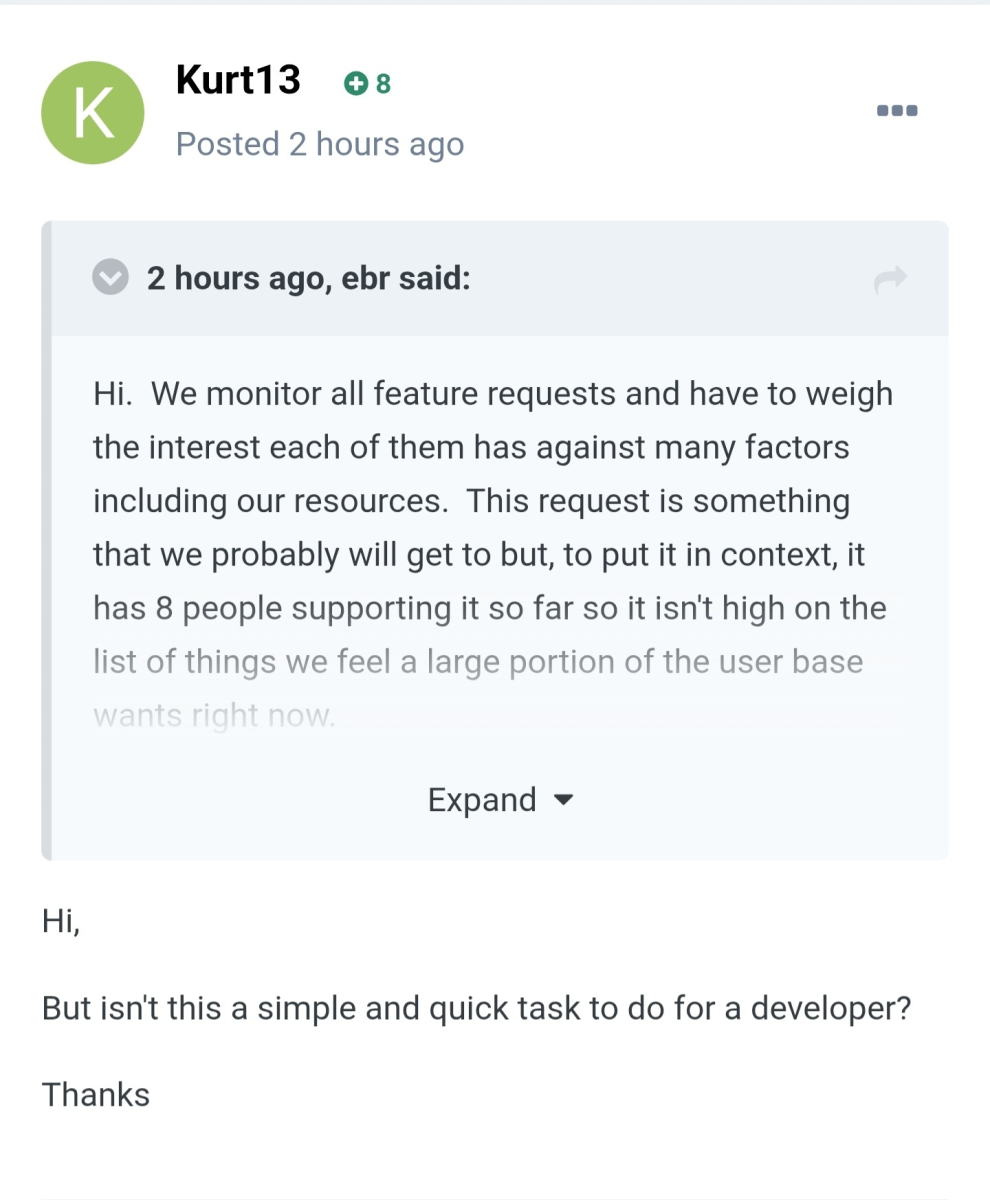Open the post options ellipsis menu
The height and width of the screenshot is (1200, 990).
click(x=896, y=110)
